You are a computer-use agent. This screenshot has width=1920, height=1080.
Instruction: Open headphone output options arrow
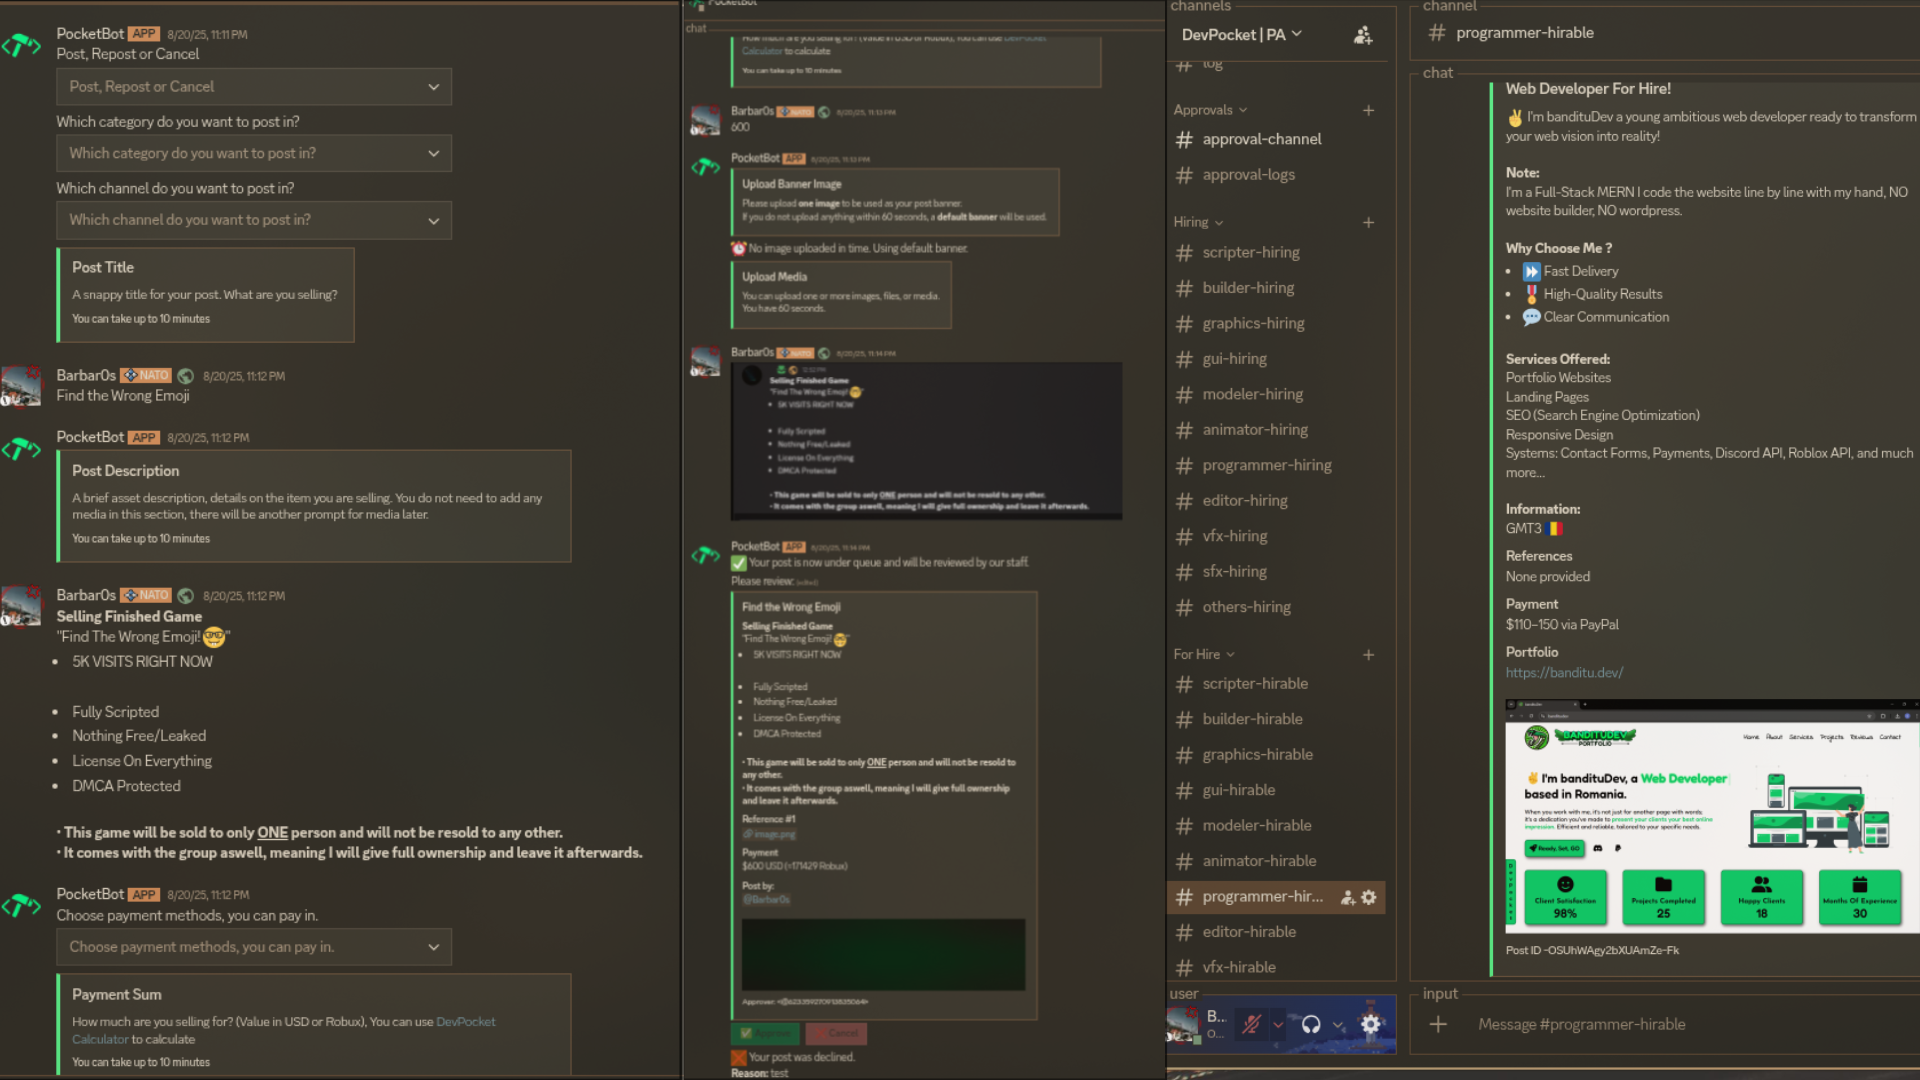(1337, 1024)
